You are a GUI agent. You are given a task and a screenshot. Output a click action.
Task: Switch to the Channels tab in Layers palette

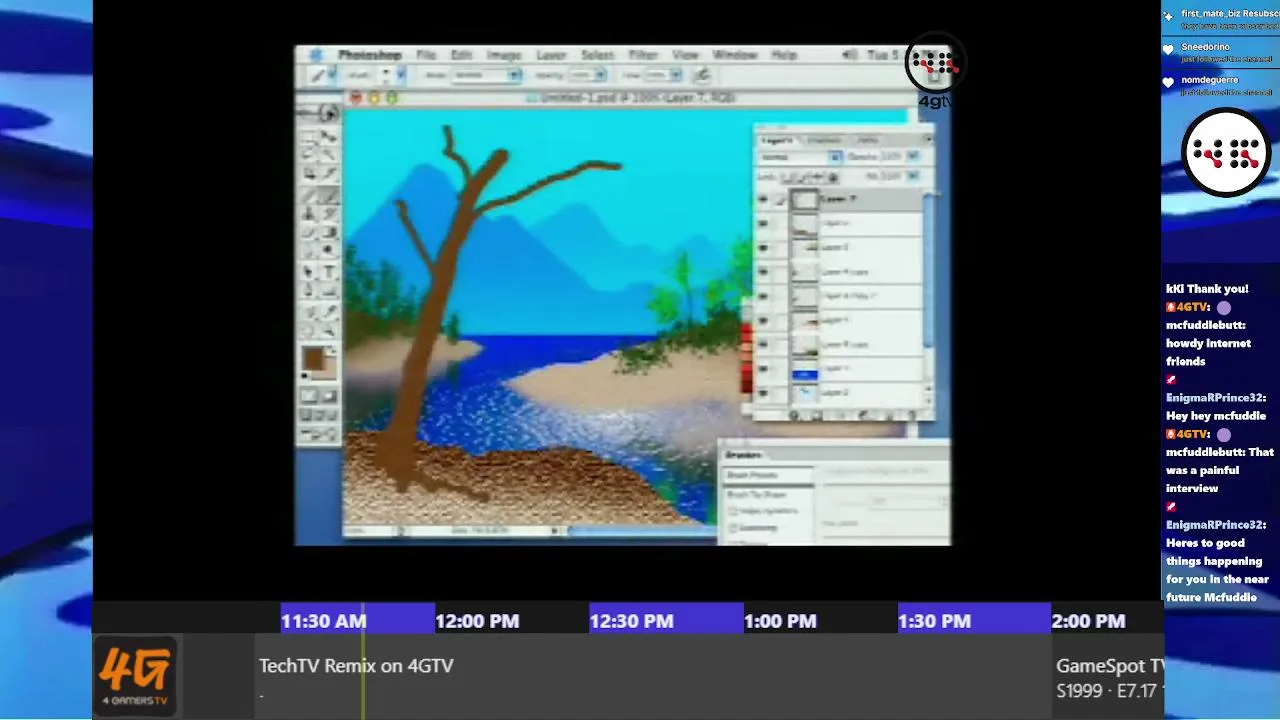(x=824, y=140)
